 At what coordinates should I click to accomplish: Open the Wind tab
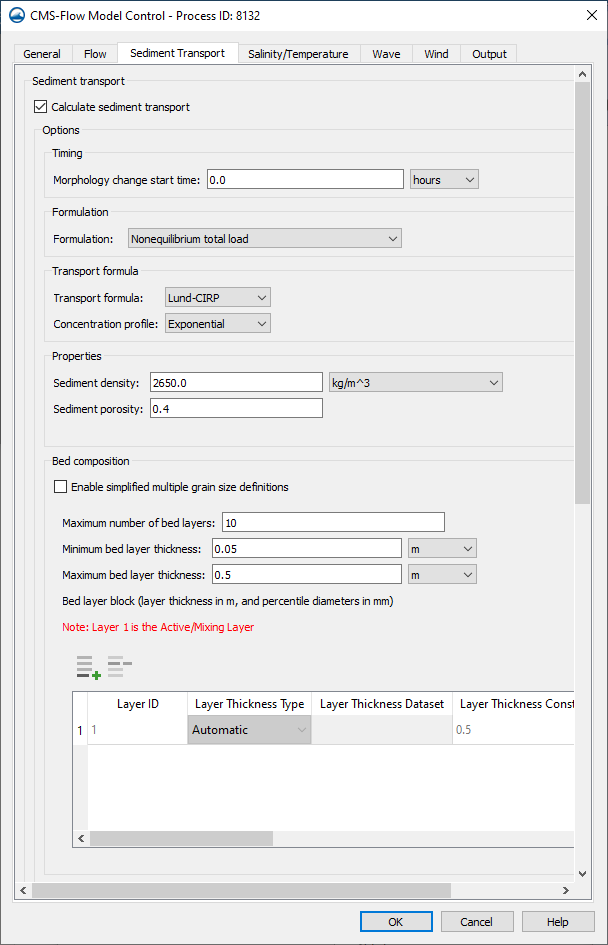(436, 54)
